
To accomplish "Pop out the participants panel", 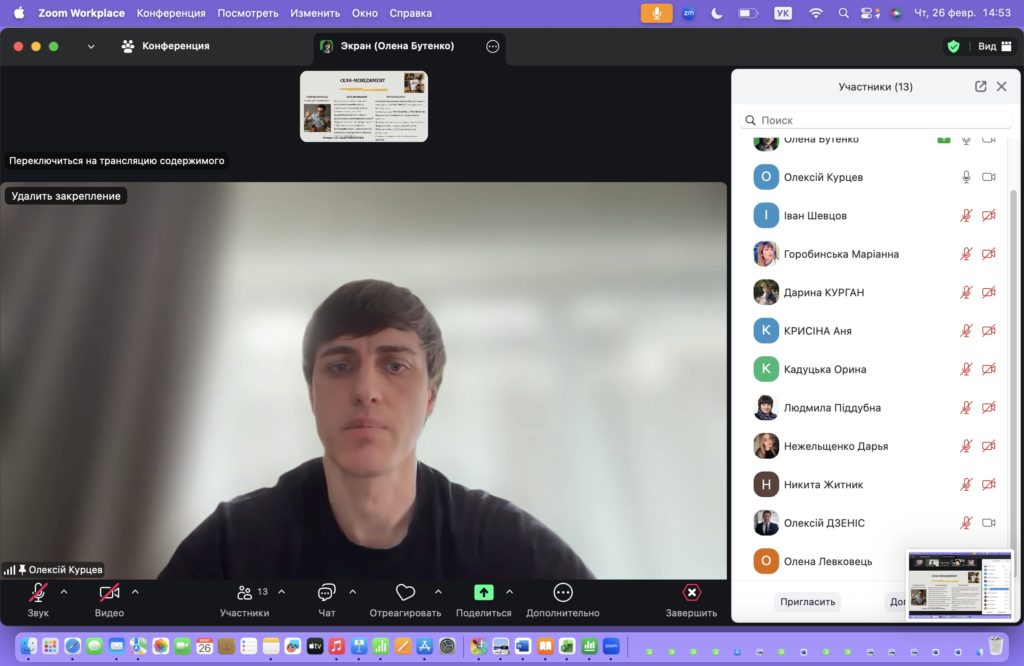I will (980, 87).
